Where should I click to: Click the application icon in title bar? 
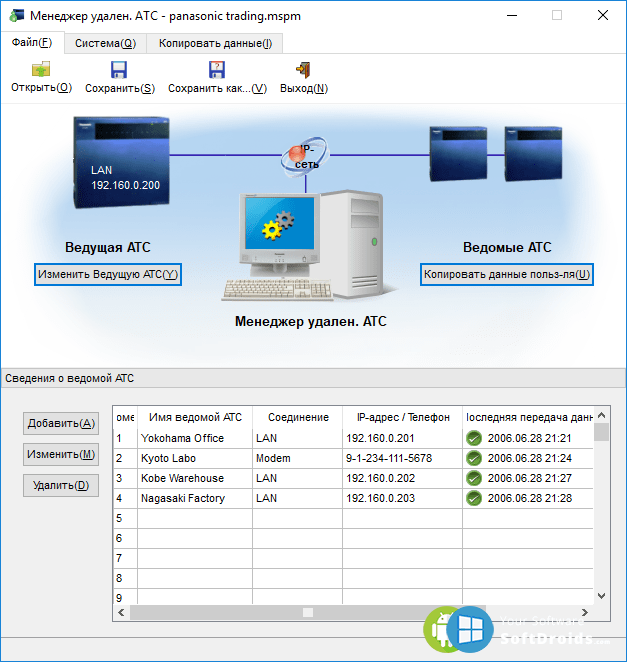(17, 16)
